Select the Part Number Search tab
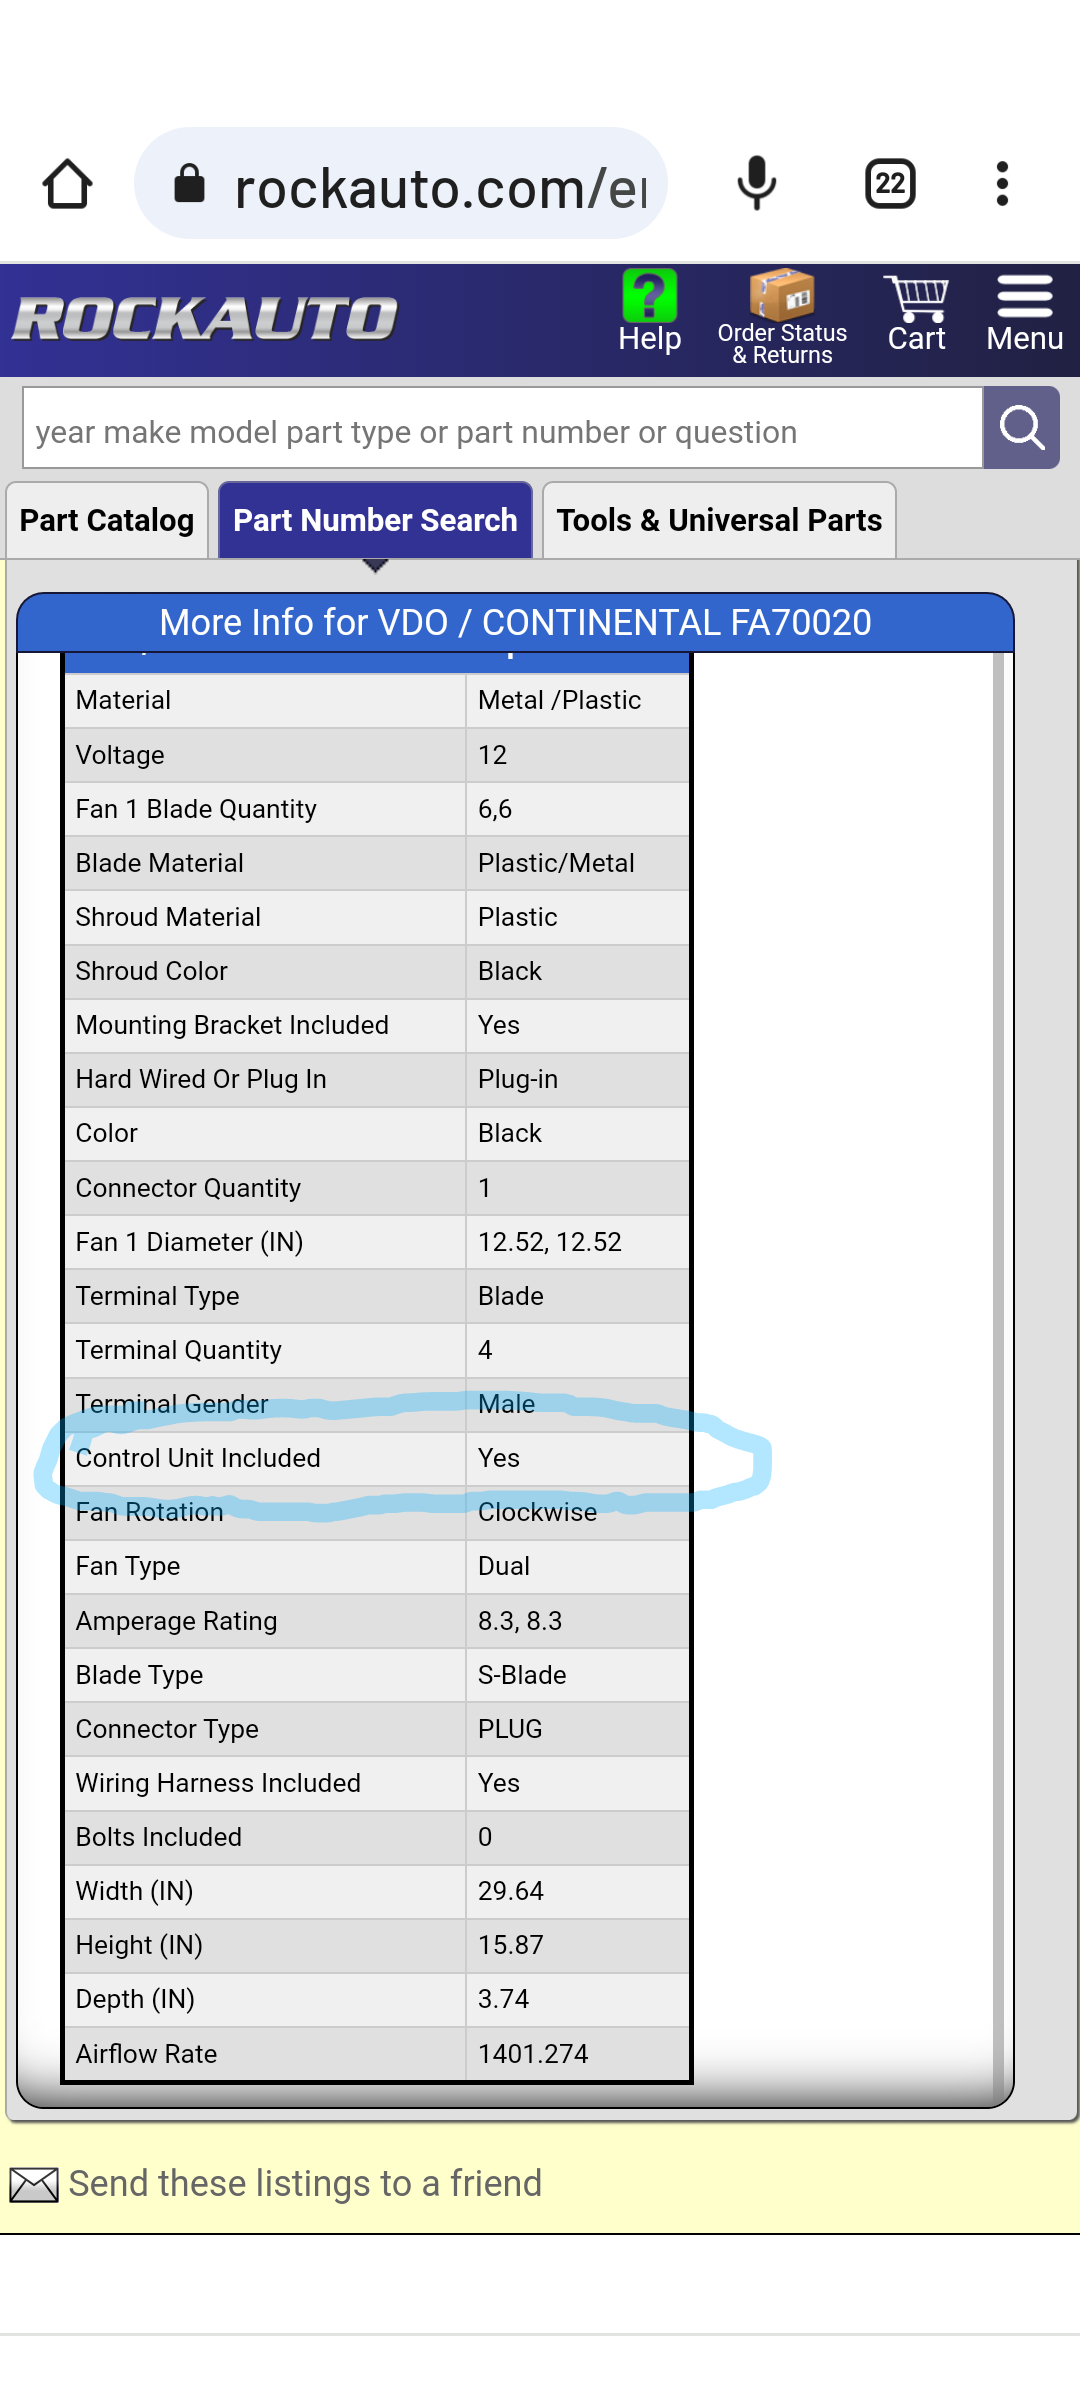Viewport: 1080px width, 2400px height. coord(375,520)
